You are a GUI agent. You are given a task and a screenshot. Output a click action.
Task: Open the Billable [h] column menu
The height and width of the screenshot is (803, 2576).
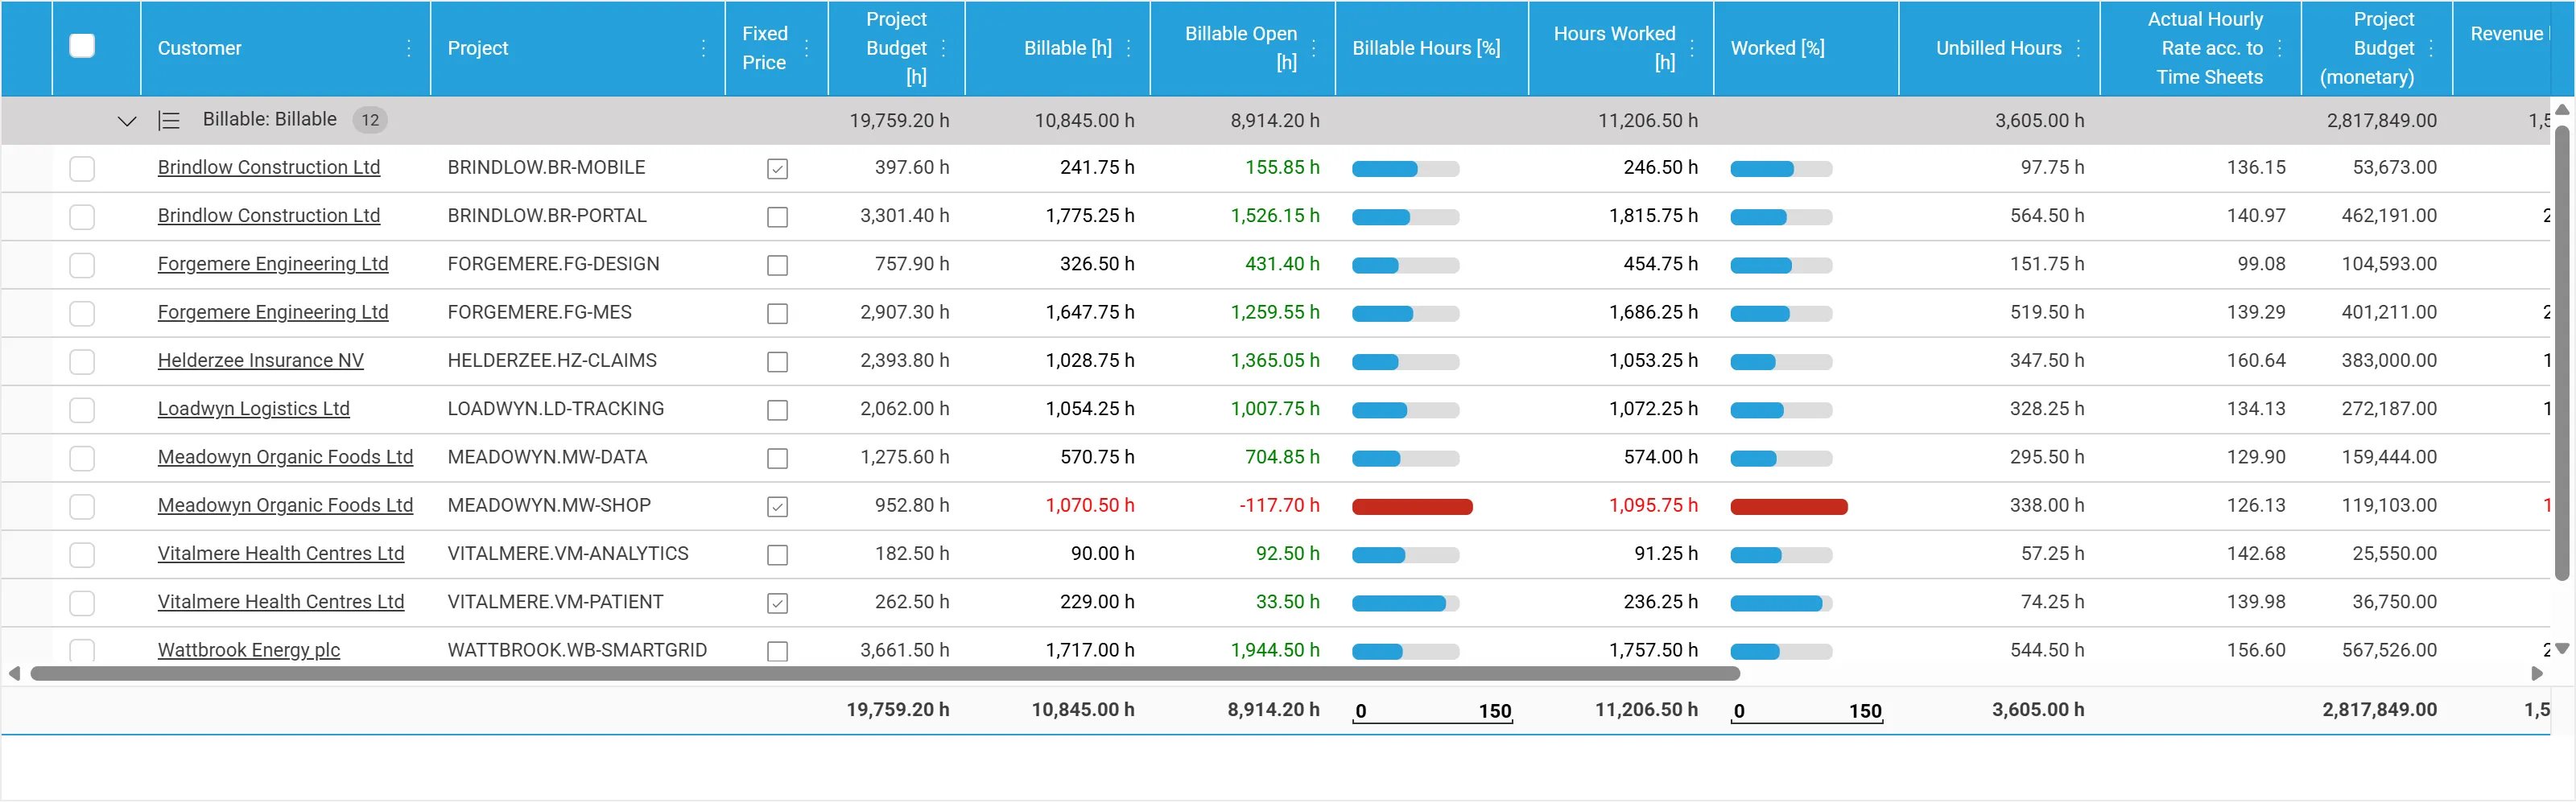[x=1128, y=48]
